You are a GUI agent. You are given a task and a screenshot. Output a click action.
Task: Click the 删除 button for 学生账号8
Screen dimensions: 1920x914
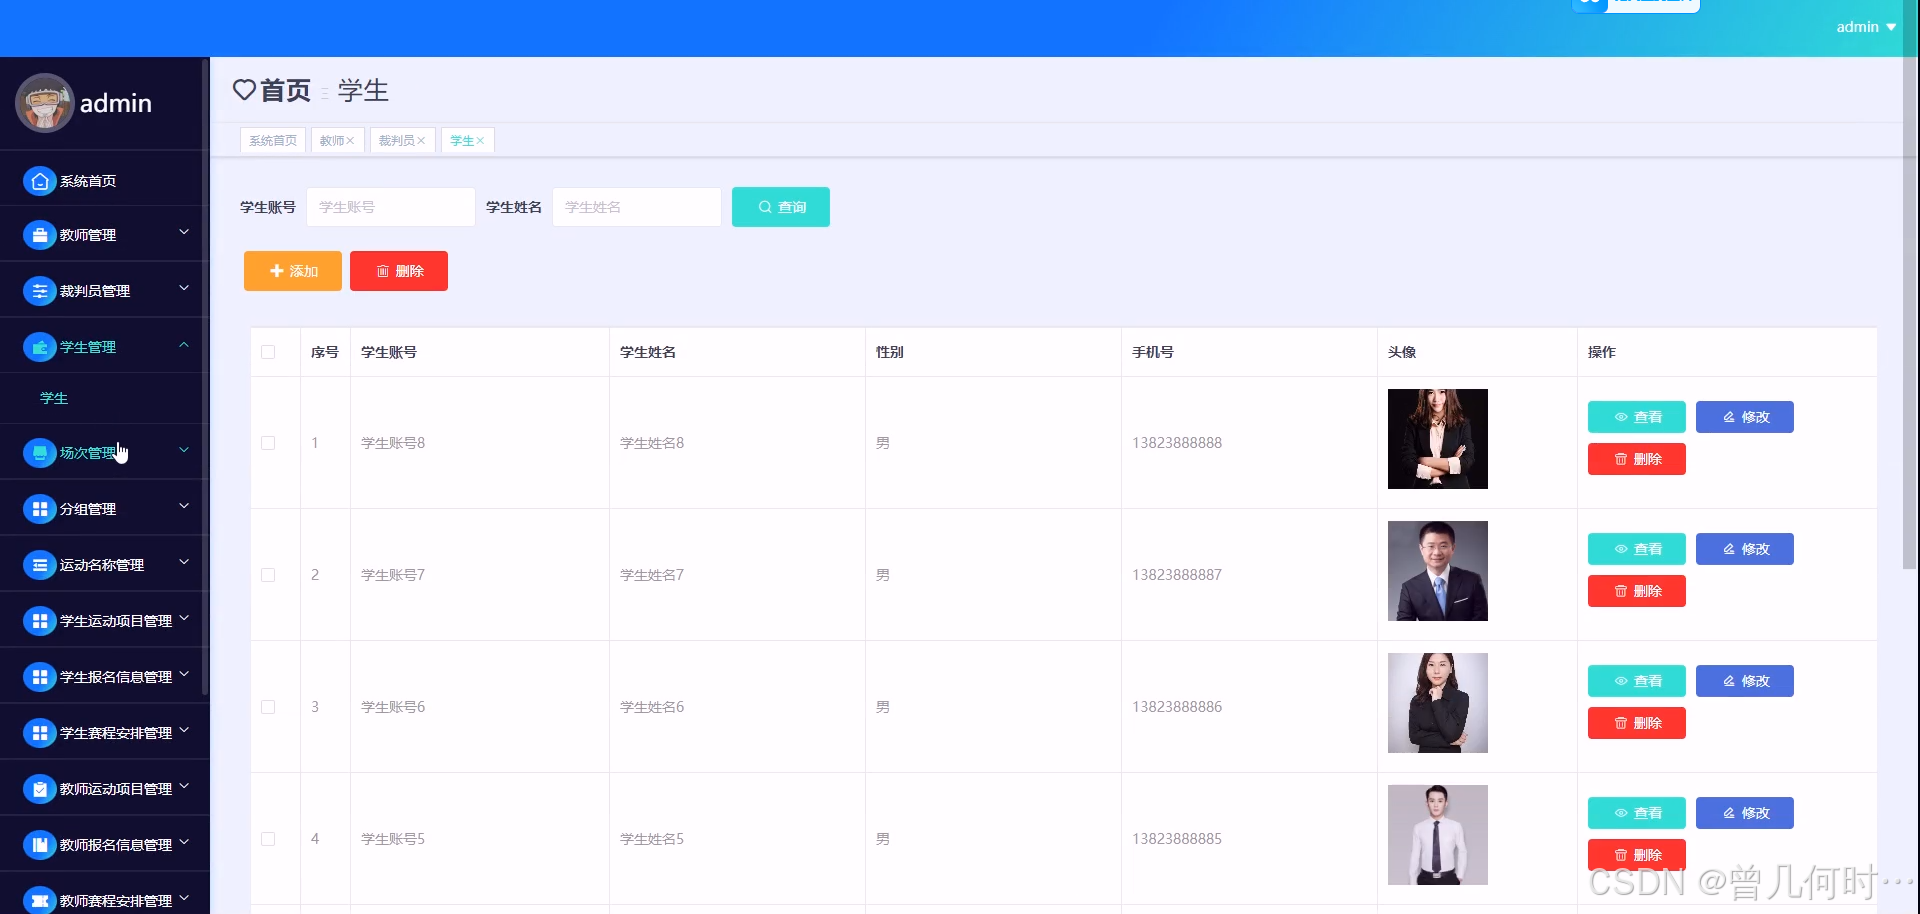click(x=1636, y=459)
